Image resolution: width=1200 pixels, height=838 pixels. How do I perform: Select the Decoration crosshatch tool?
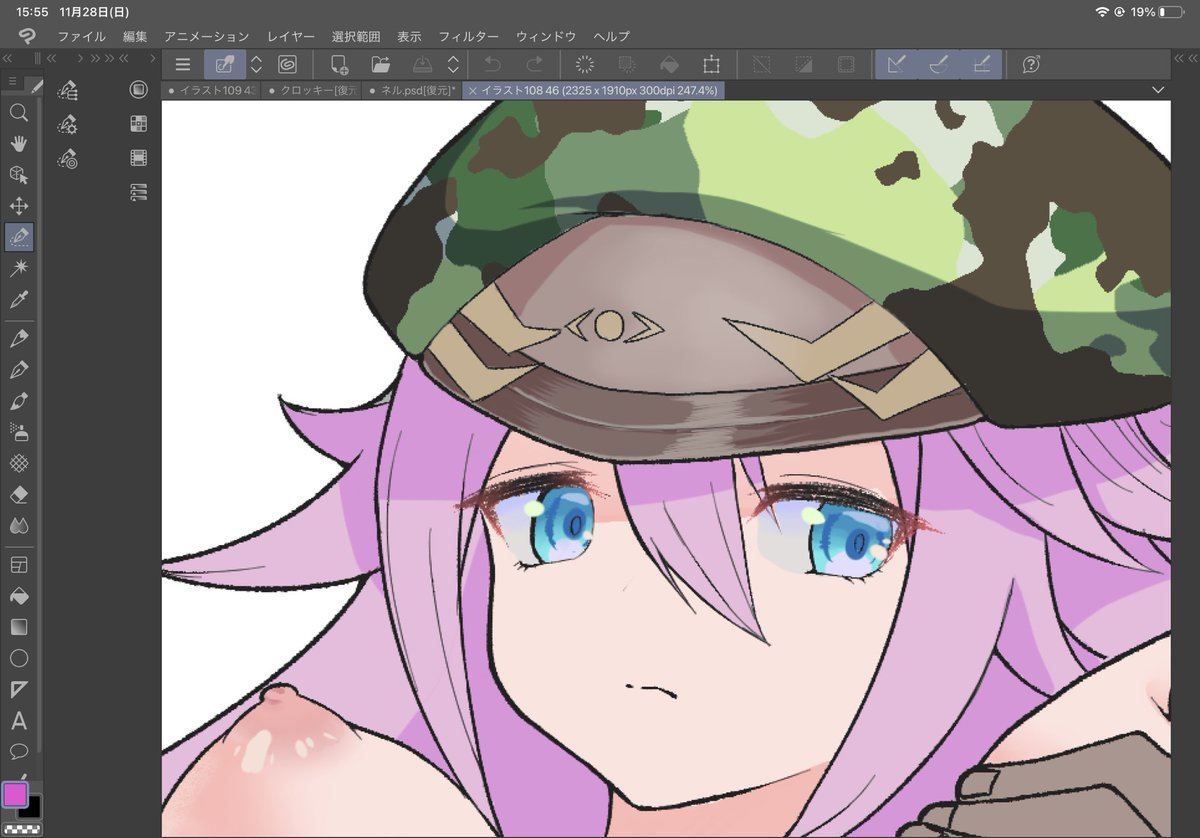[x=19, y=462]
